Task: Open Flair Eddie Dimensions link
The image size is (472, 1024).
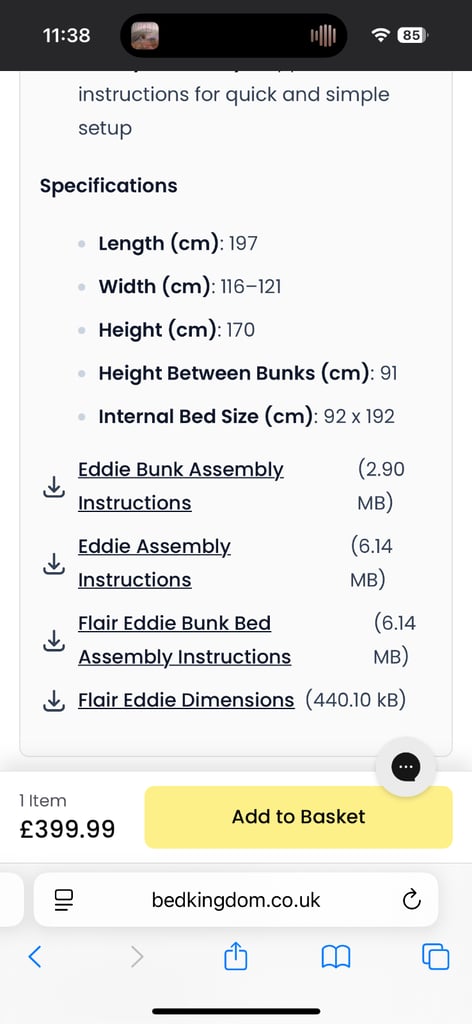Action: [x=186, y=700]
